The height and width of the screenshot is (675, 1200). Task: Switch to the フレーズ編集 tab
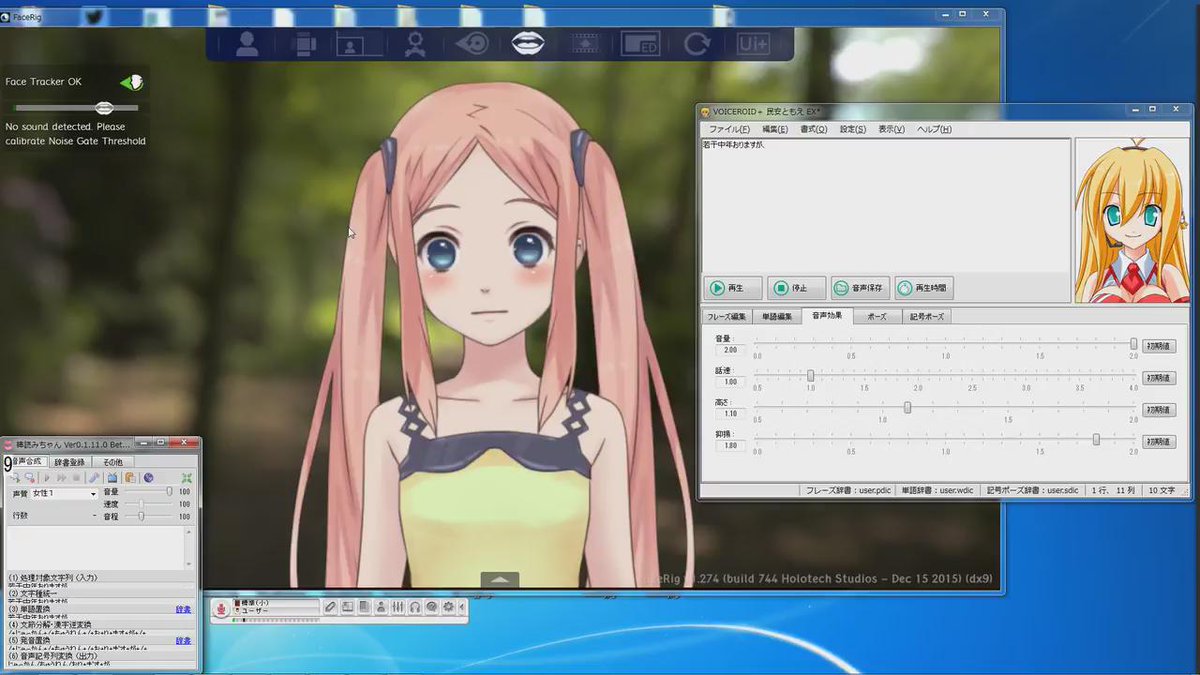coord(727,316)
